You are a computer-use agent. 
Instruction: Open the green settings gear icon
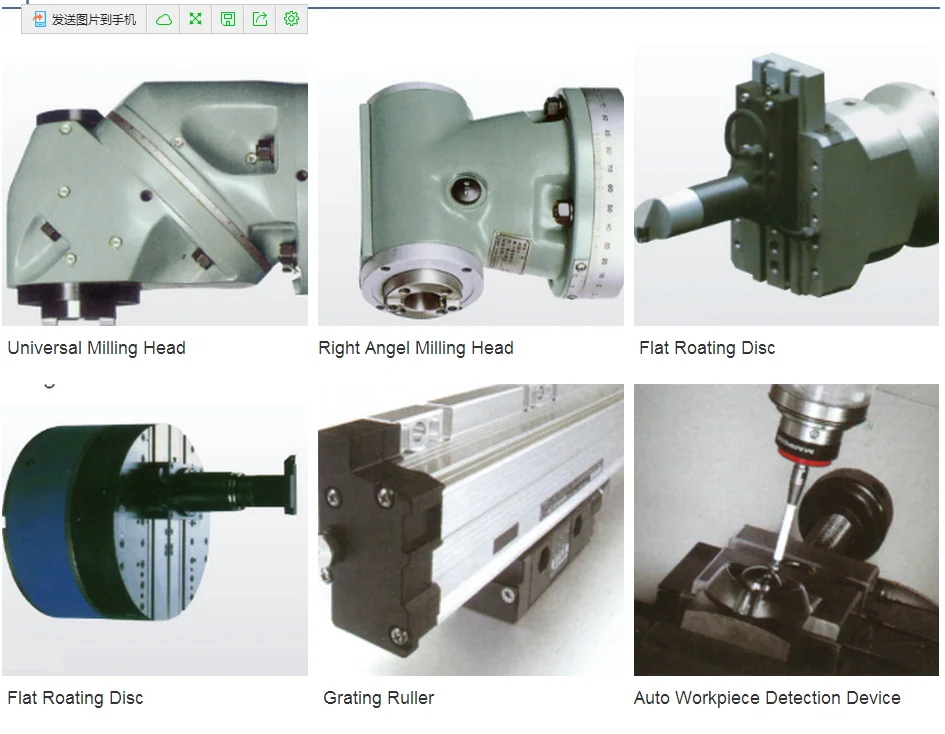291,19
